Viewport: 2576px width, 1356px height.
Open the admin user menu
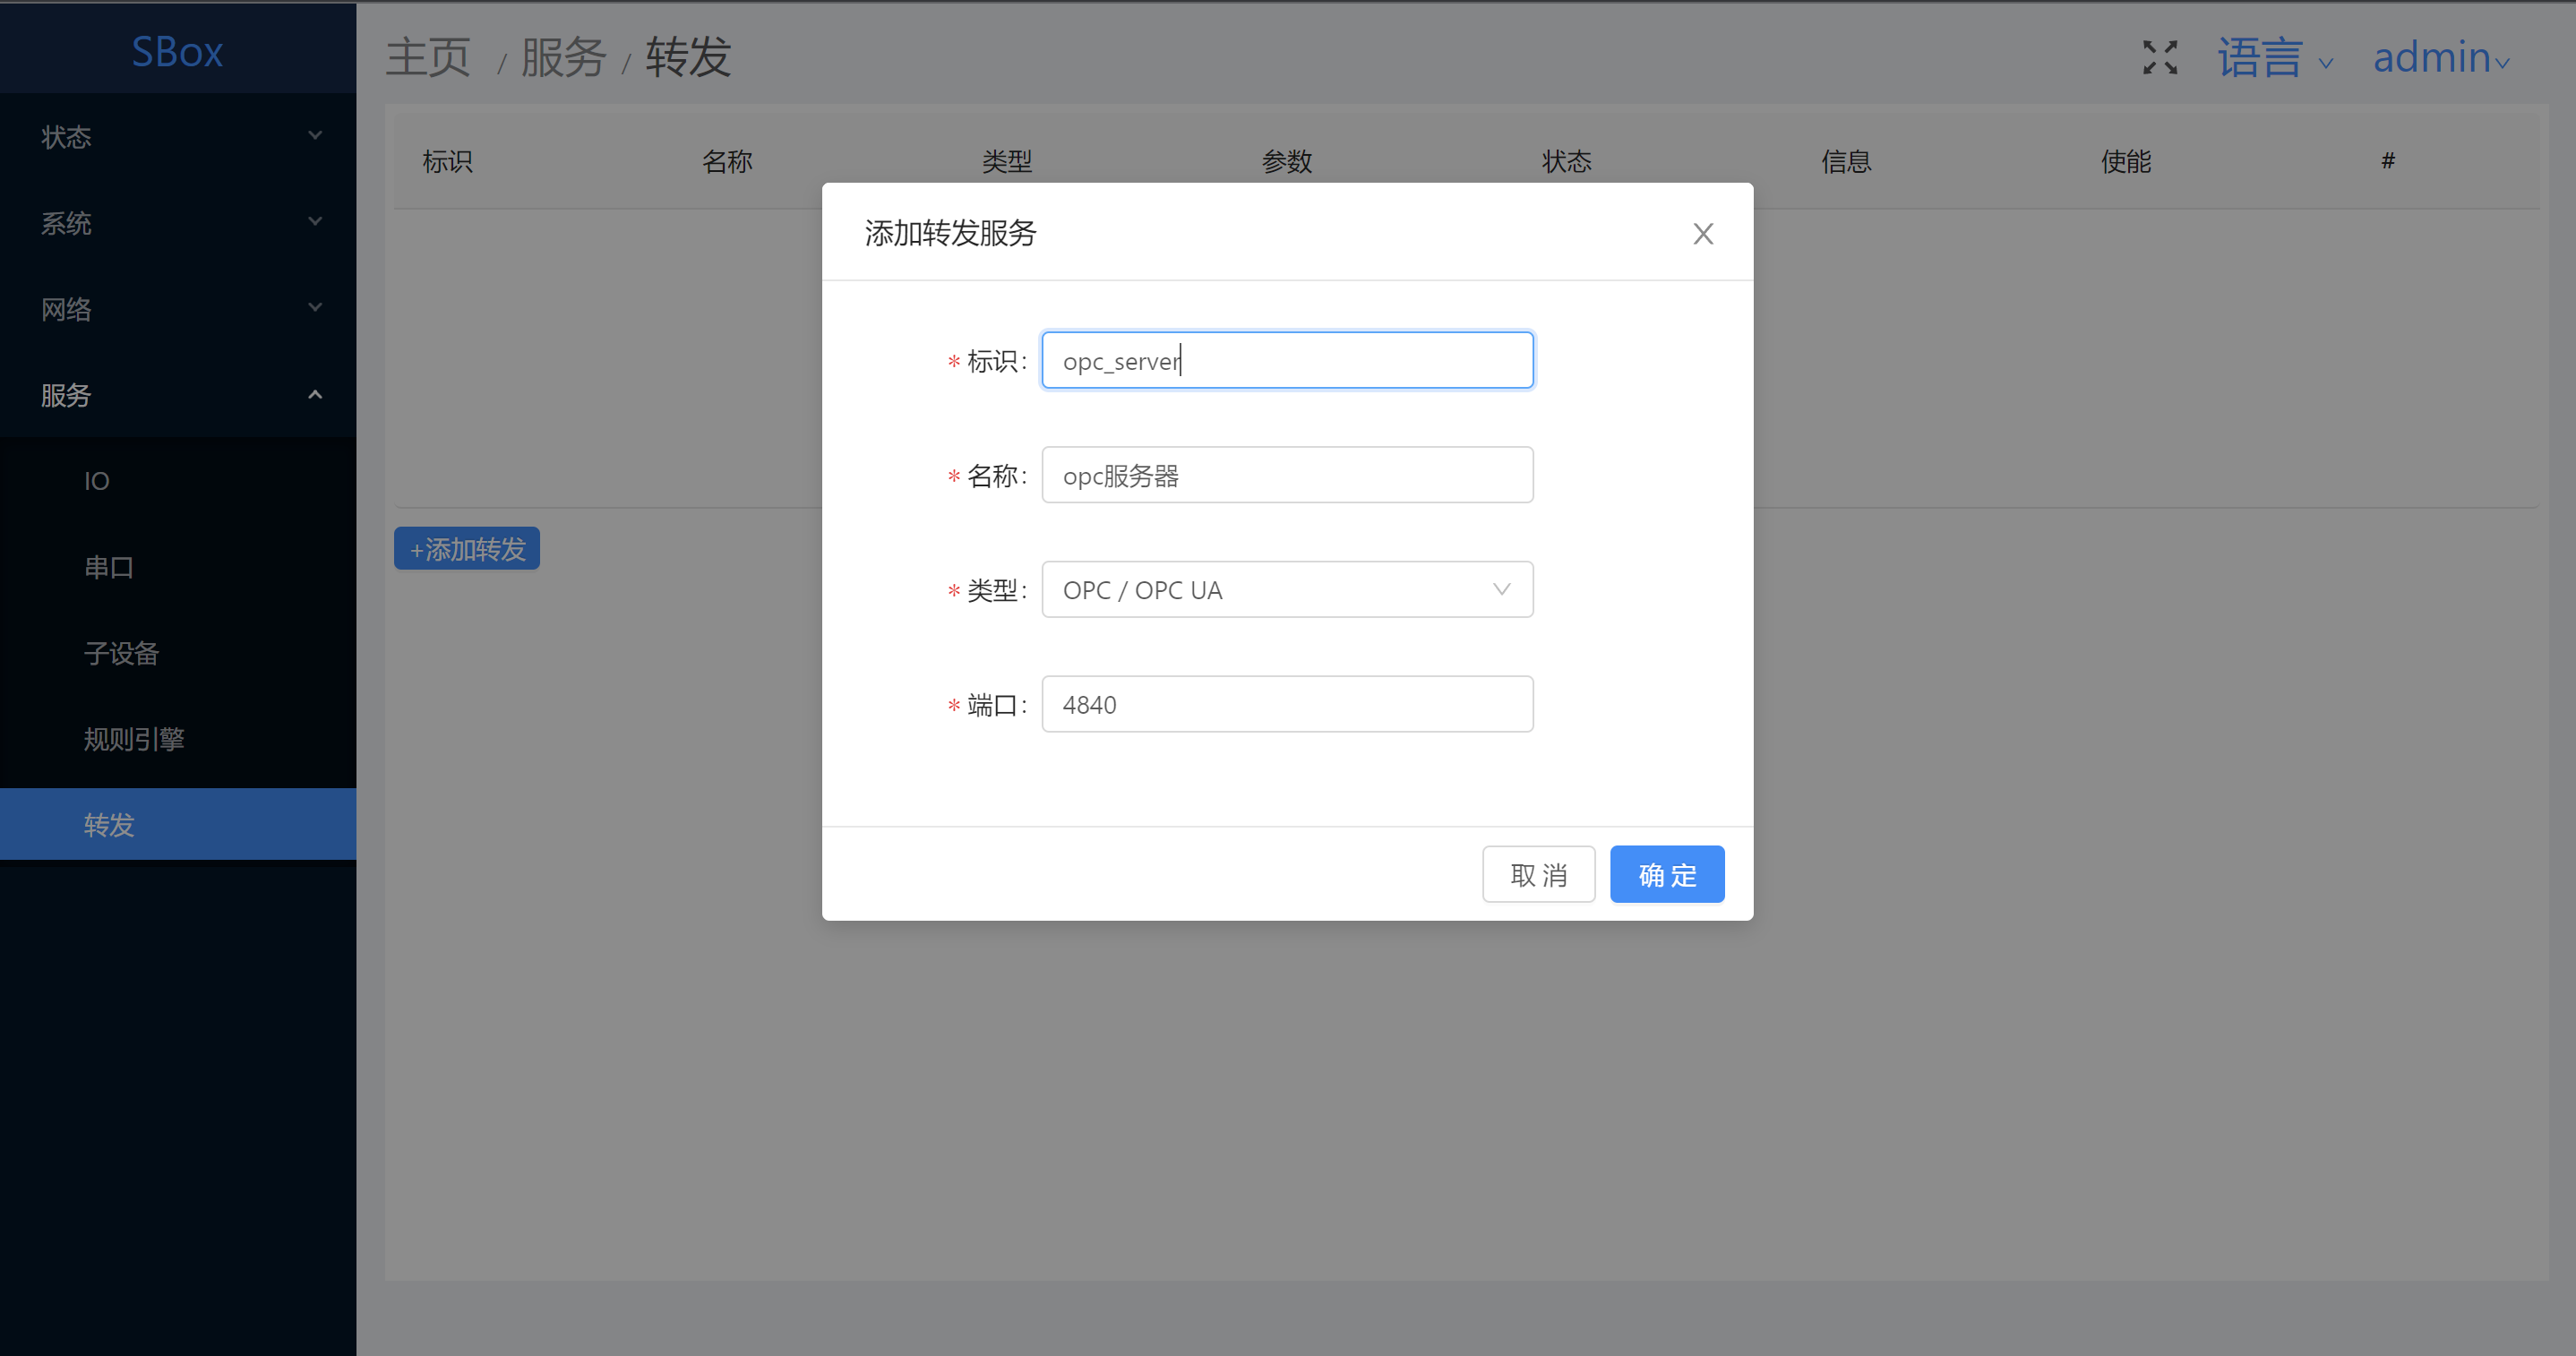2439,58
